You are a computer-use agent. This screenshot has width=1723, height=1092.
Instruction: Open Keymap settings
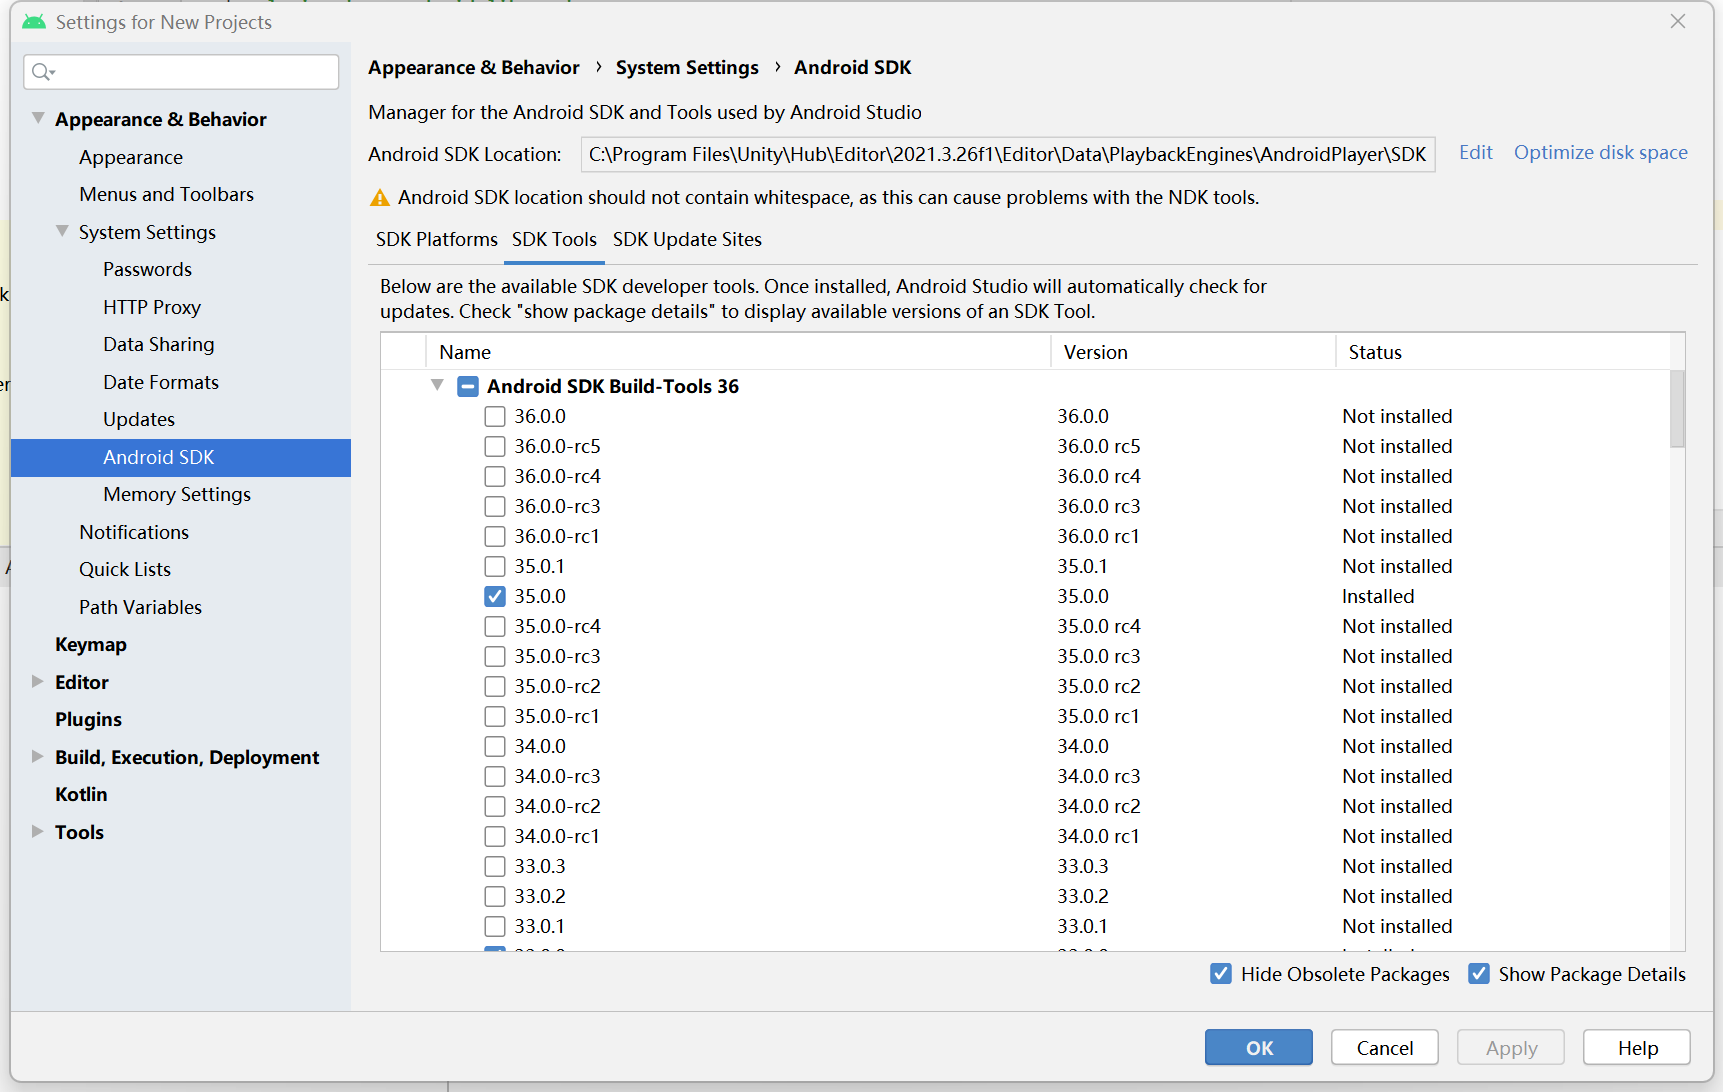click(91, 644)
